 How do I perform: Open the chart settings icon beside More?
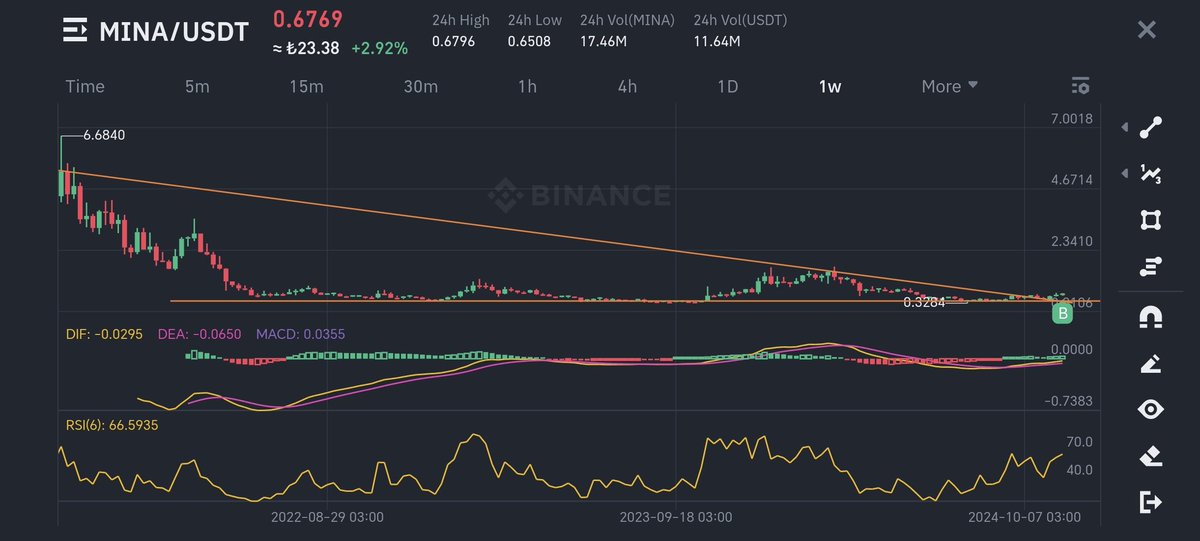click(x=1080, y=86)
